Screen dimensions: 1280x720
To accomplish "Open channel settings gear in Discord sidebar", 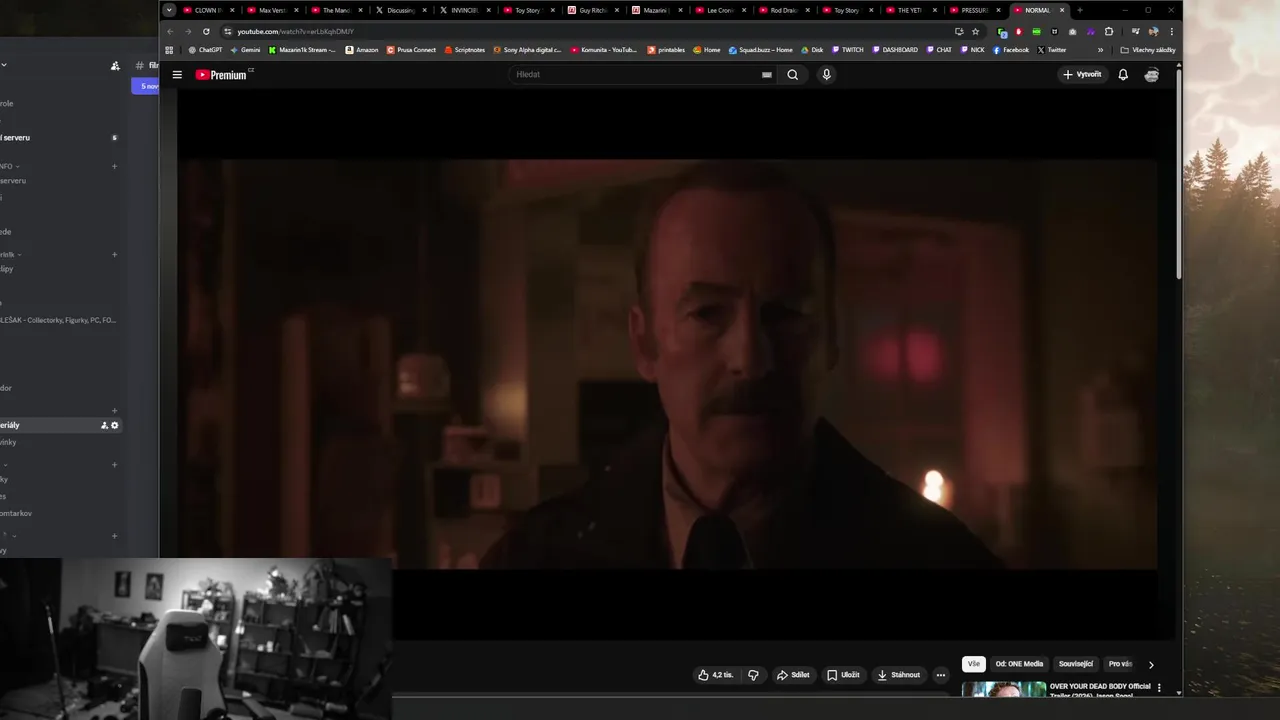I will pos(115,425).
